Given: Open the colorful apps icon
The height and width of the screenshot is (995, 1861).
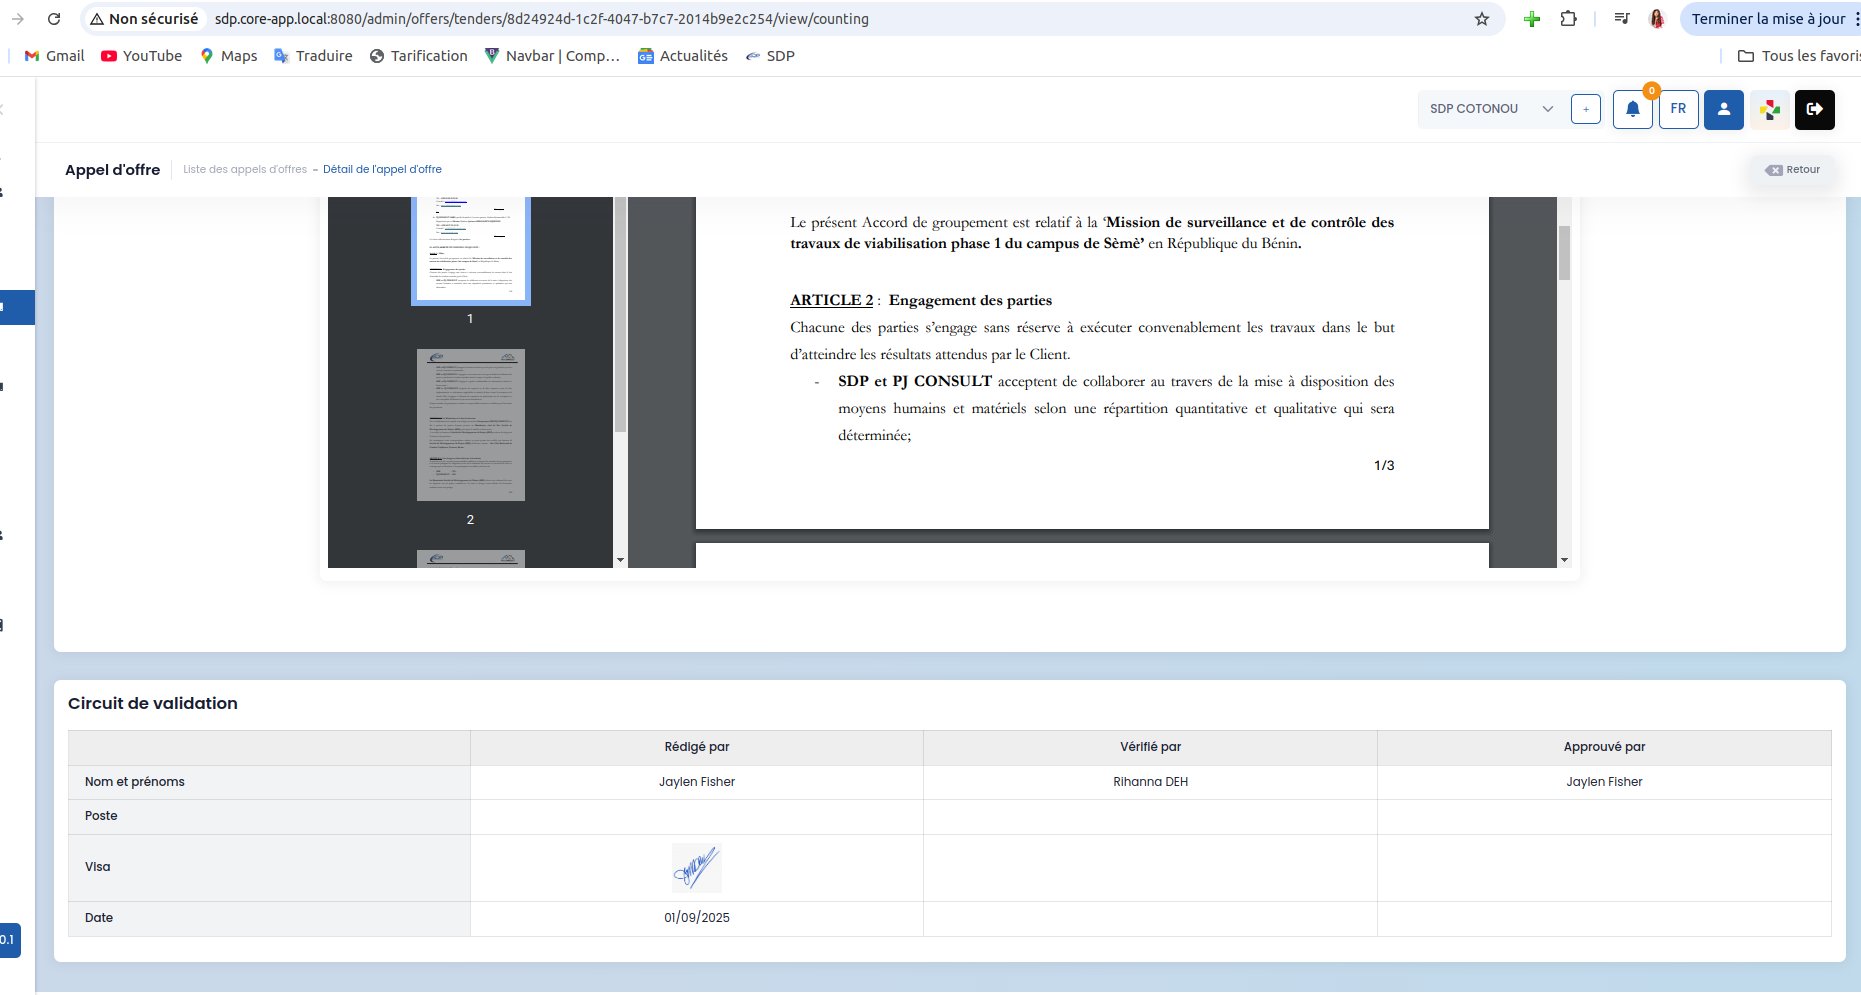Looking at the screenshot, I should pyautogui.click(x=1770, y=109).
